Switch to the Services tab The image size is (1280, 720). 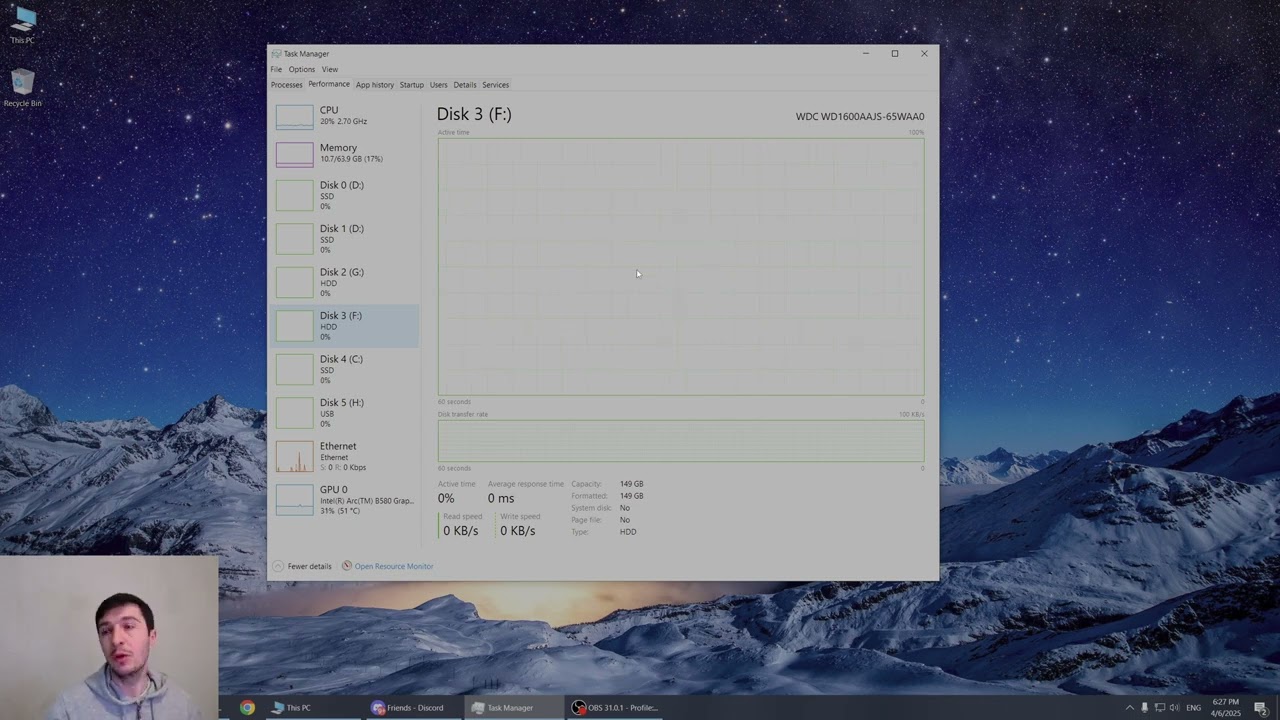(496, 85)
